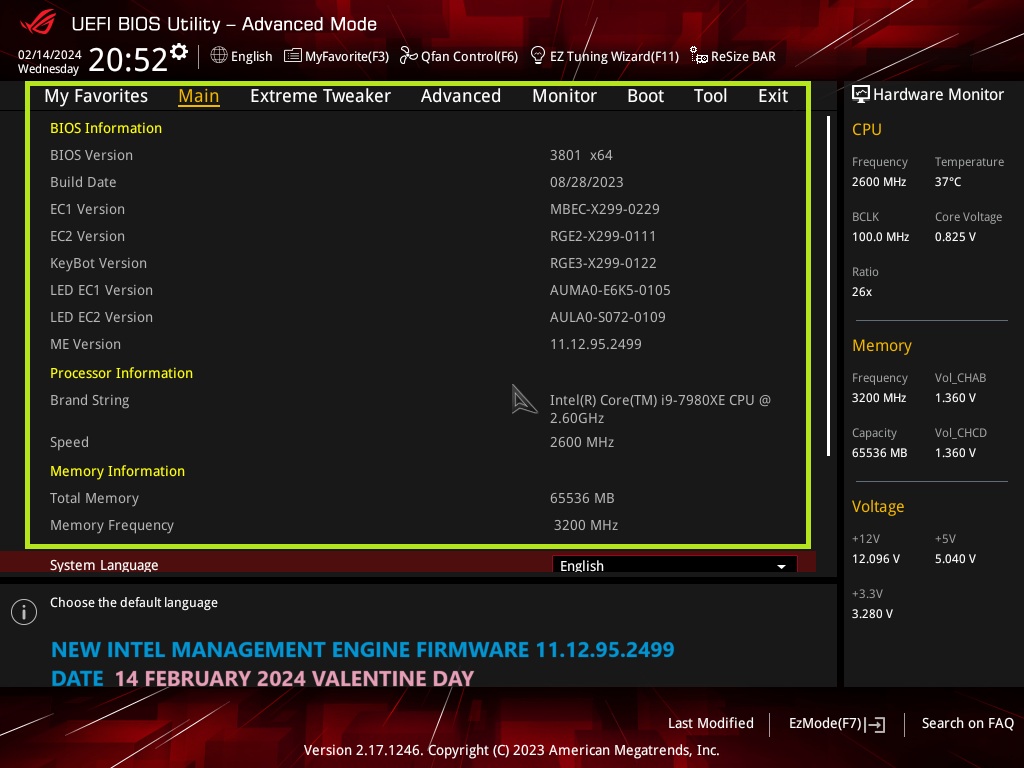The height and width of the screenshot is (768, 1024).
Task: Click the CPU Ratio value 26x
Action: click(x=862, y=292)
